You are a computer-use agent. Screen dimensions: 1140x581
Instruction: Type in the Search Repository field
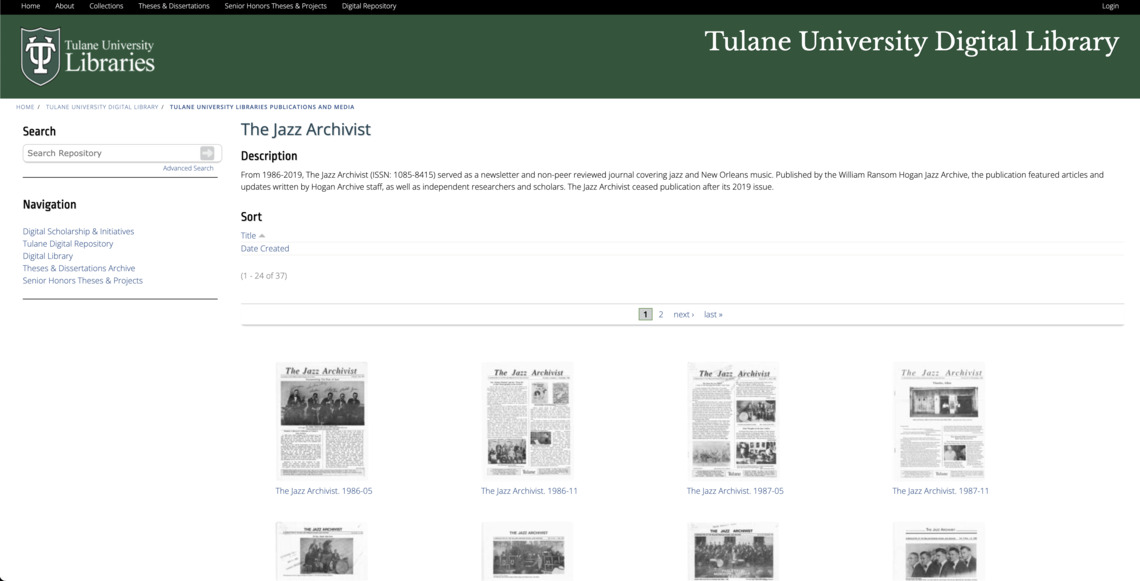point(110,153)
